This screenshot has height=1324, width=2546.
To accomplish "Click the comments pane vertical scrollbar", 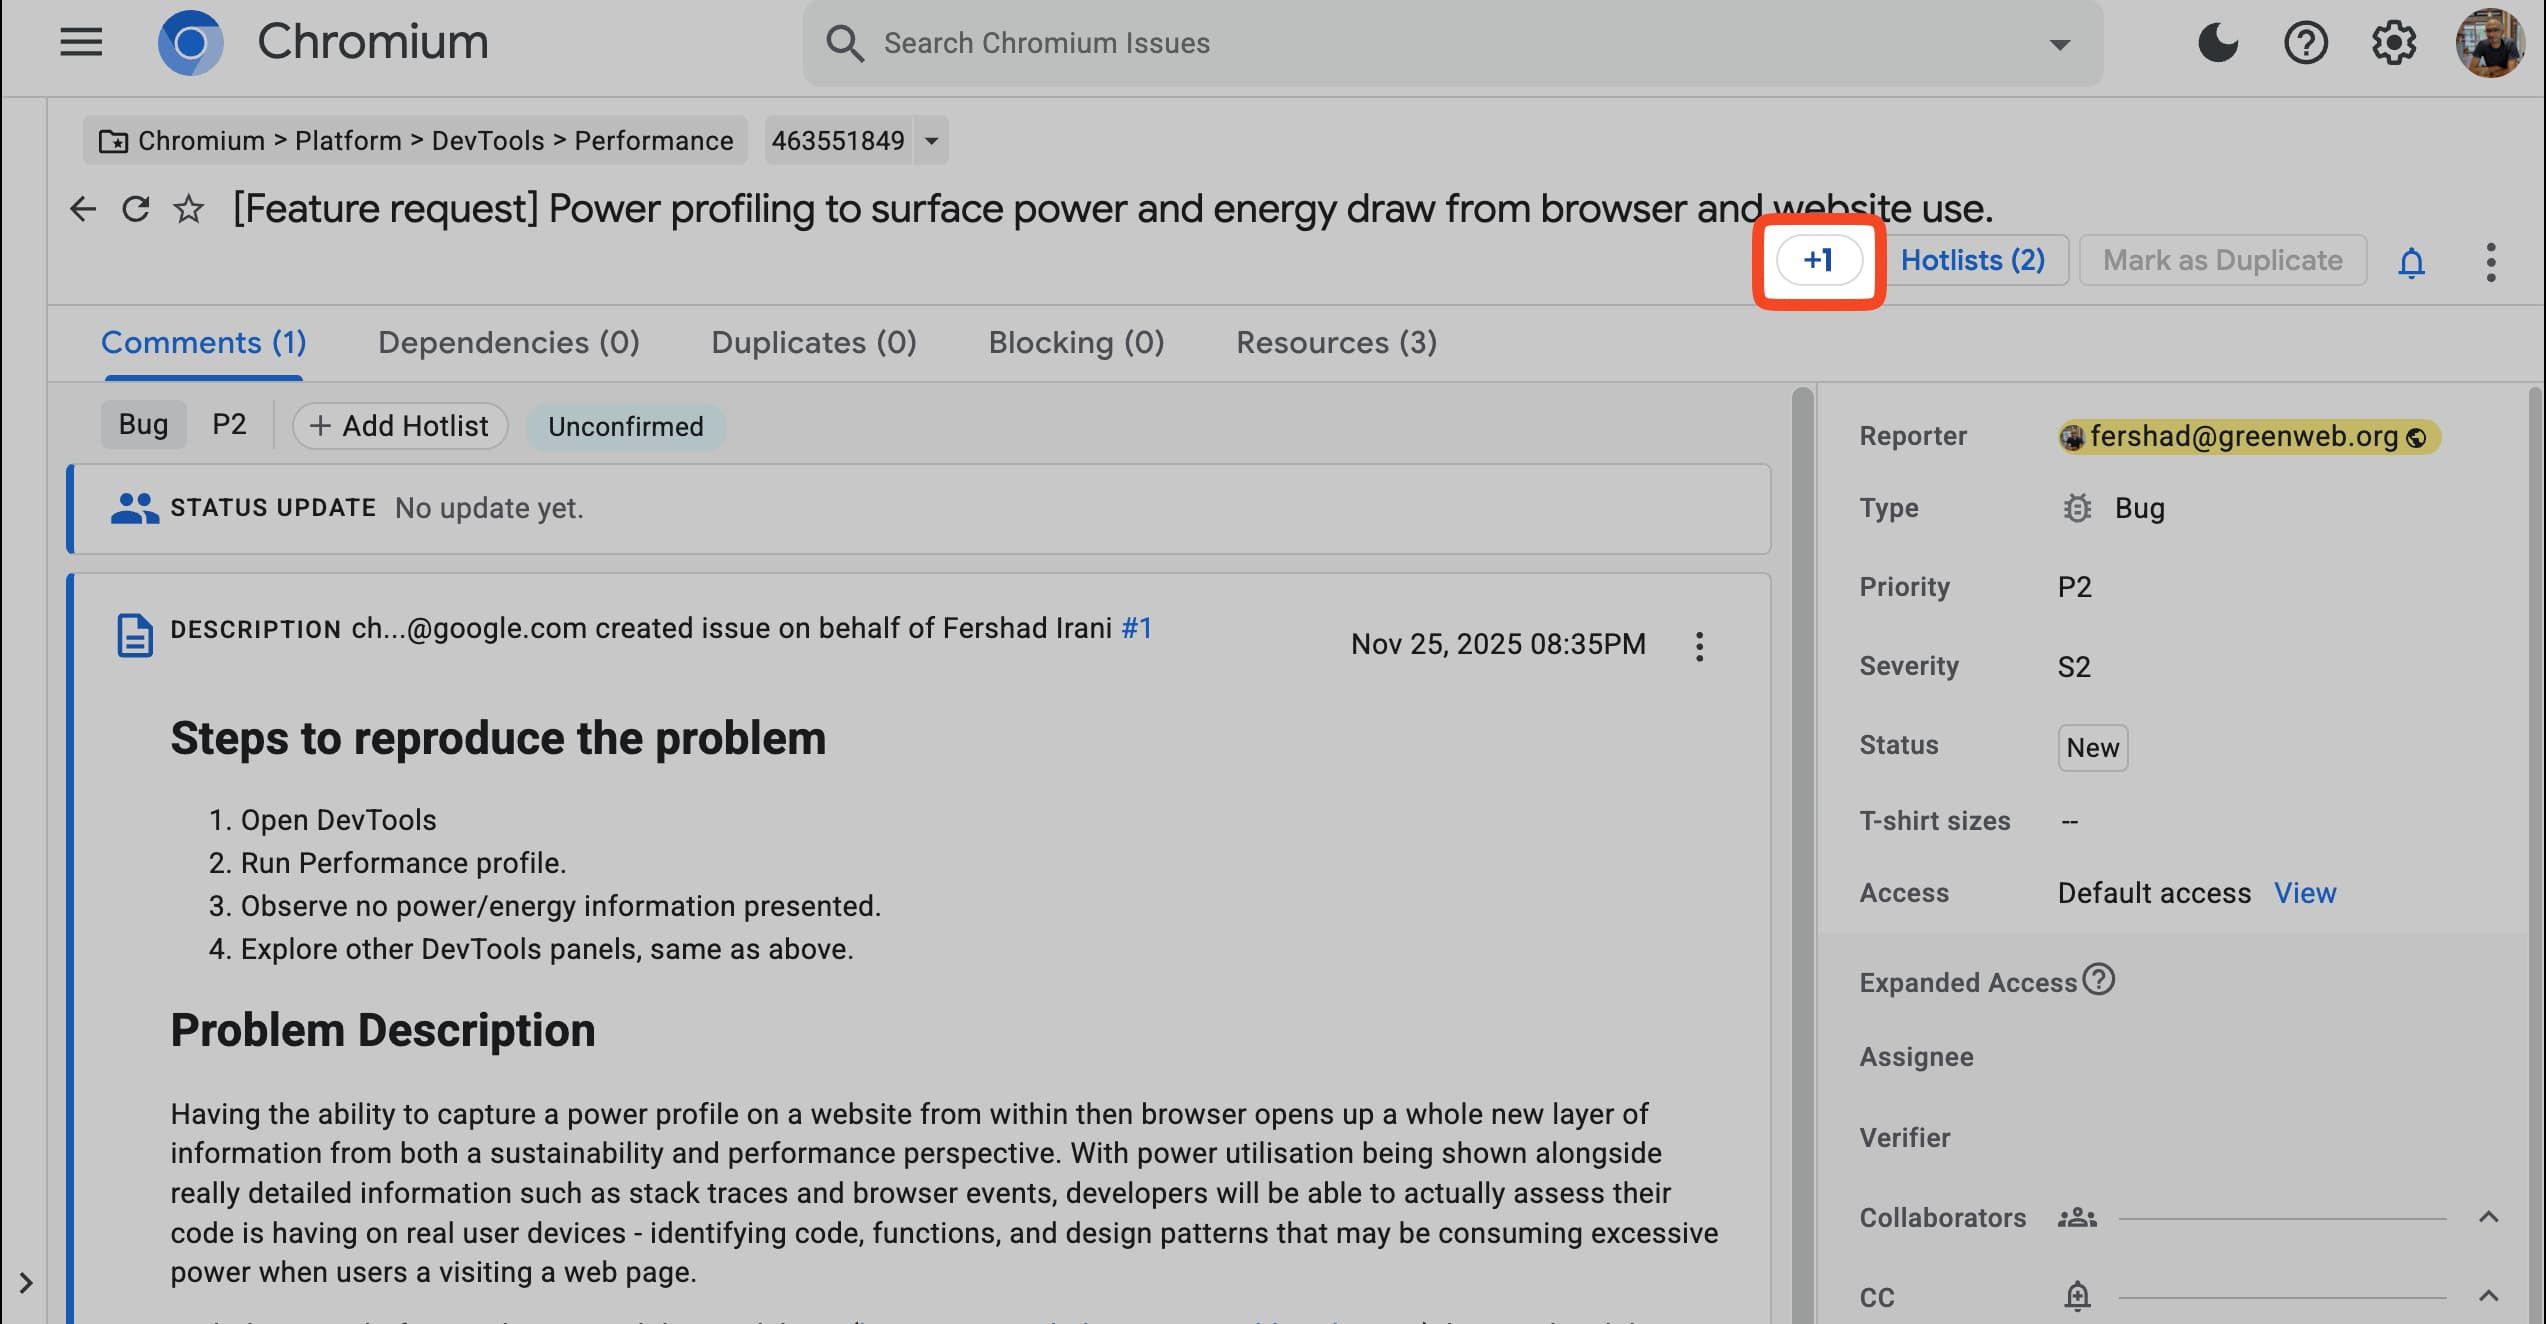I will [x=1803, y=855].
